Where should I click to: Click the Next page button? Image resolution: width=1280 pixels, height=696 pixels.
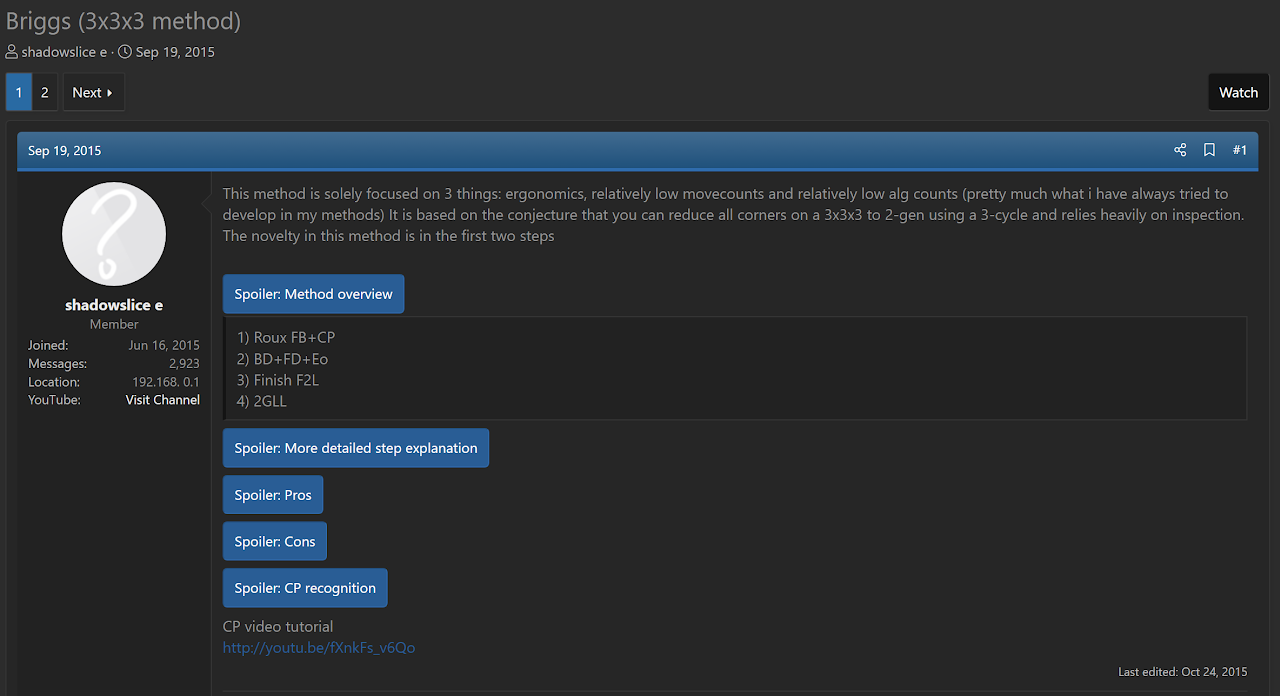point(93,92)
